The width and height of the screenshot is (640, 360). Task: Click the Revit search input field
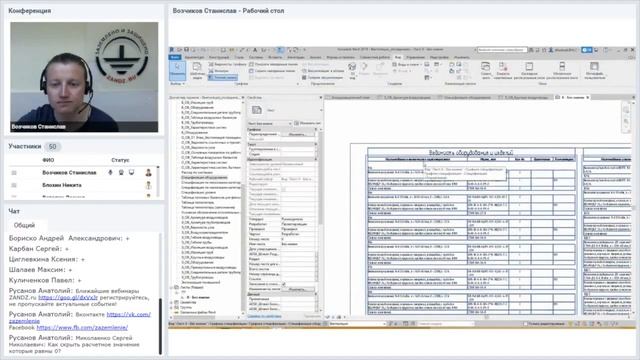[502, 50]
